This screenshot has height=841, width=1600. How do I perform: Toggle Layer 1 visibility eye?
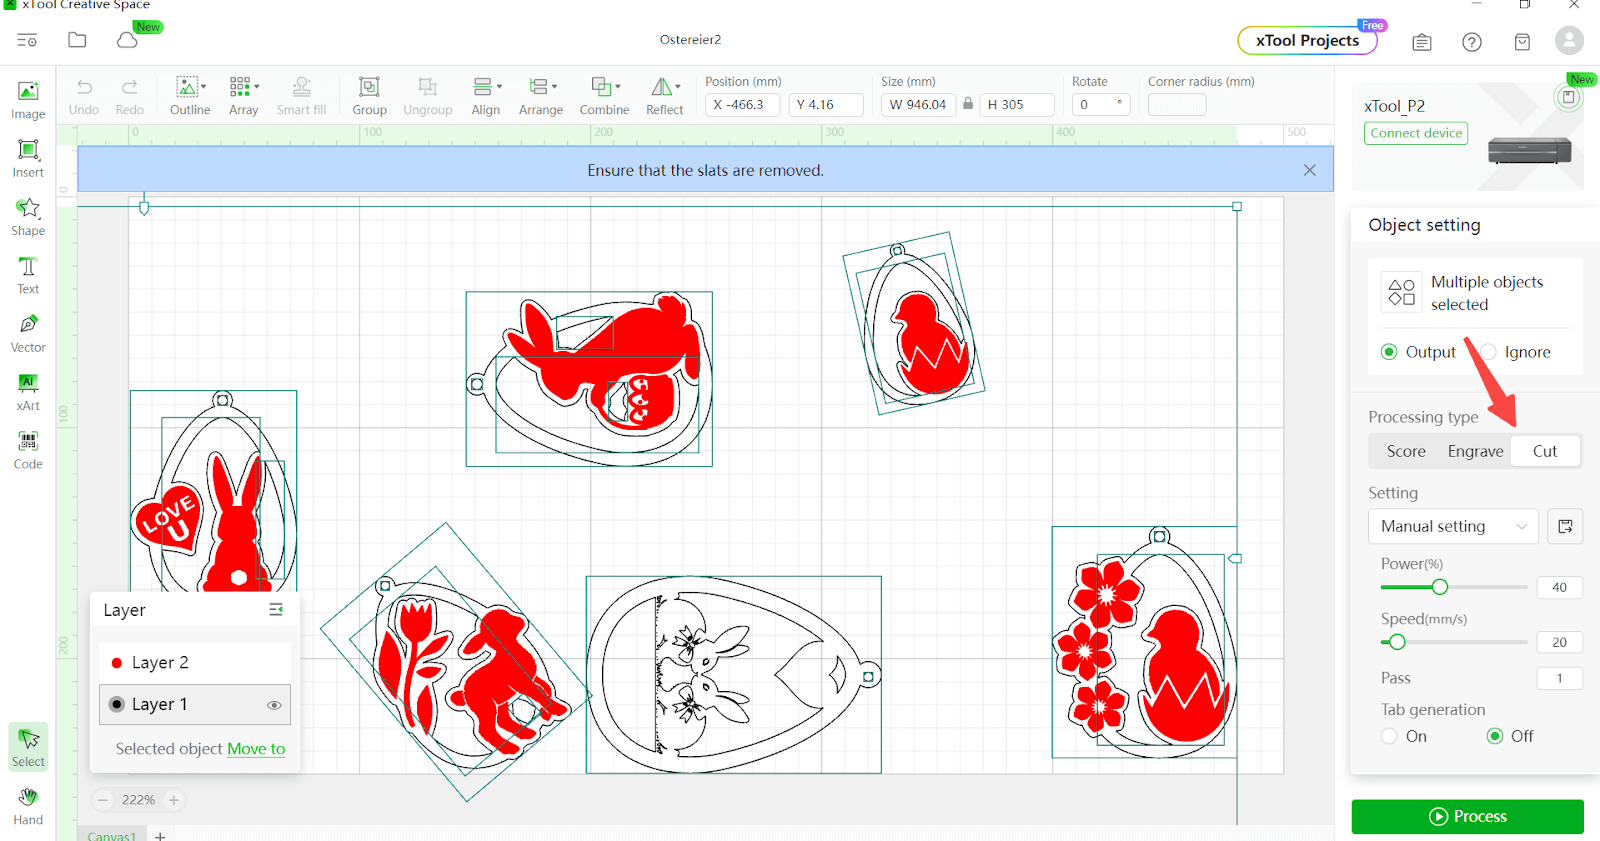coord(274,705)
